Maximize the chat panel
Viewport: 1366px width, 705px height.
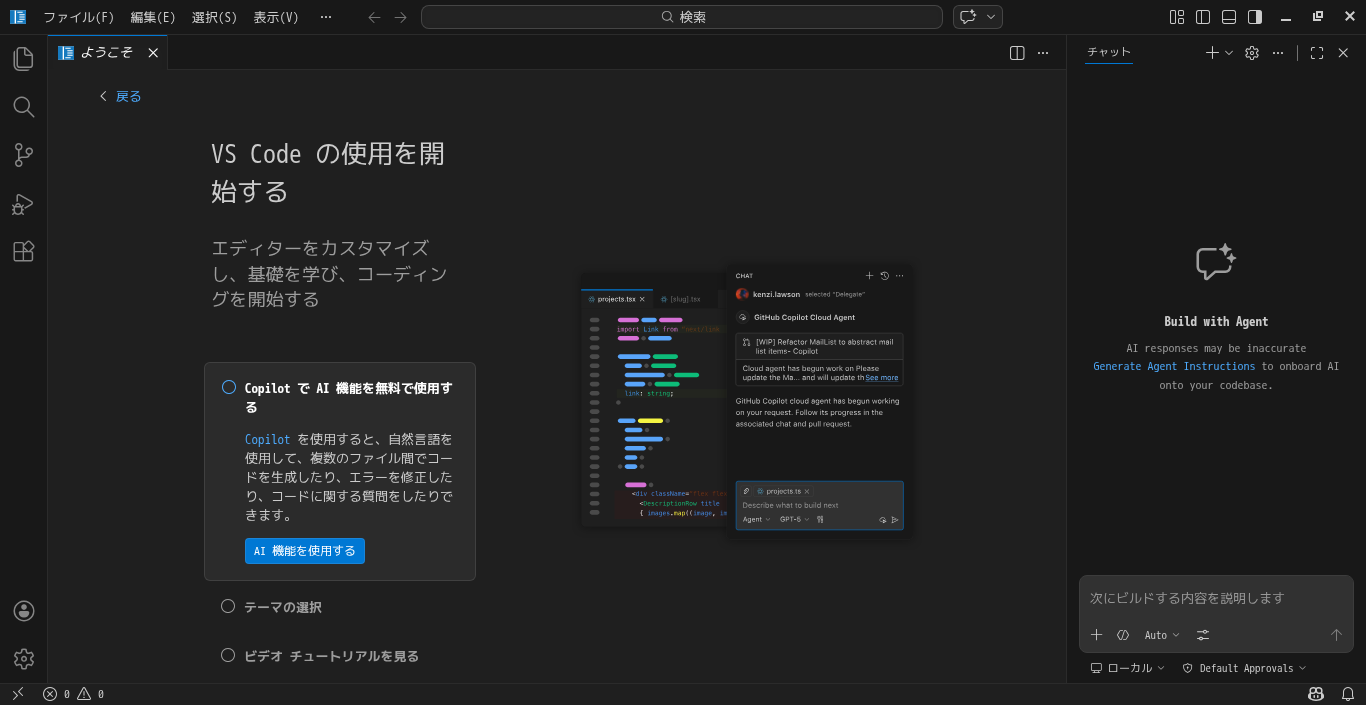pyautogui.click(x=1317, y=53)
